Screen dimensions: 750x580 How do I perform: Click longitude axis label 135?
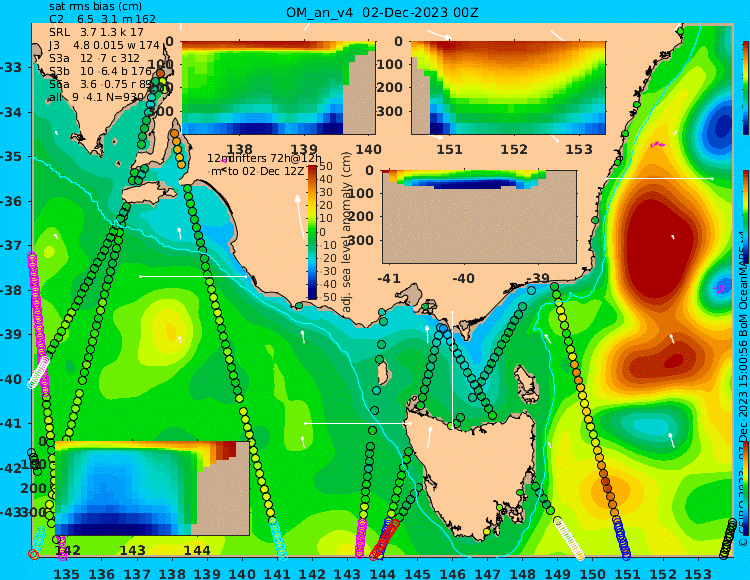click(66, 573)
